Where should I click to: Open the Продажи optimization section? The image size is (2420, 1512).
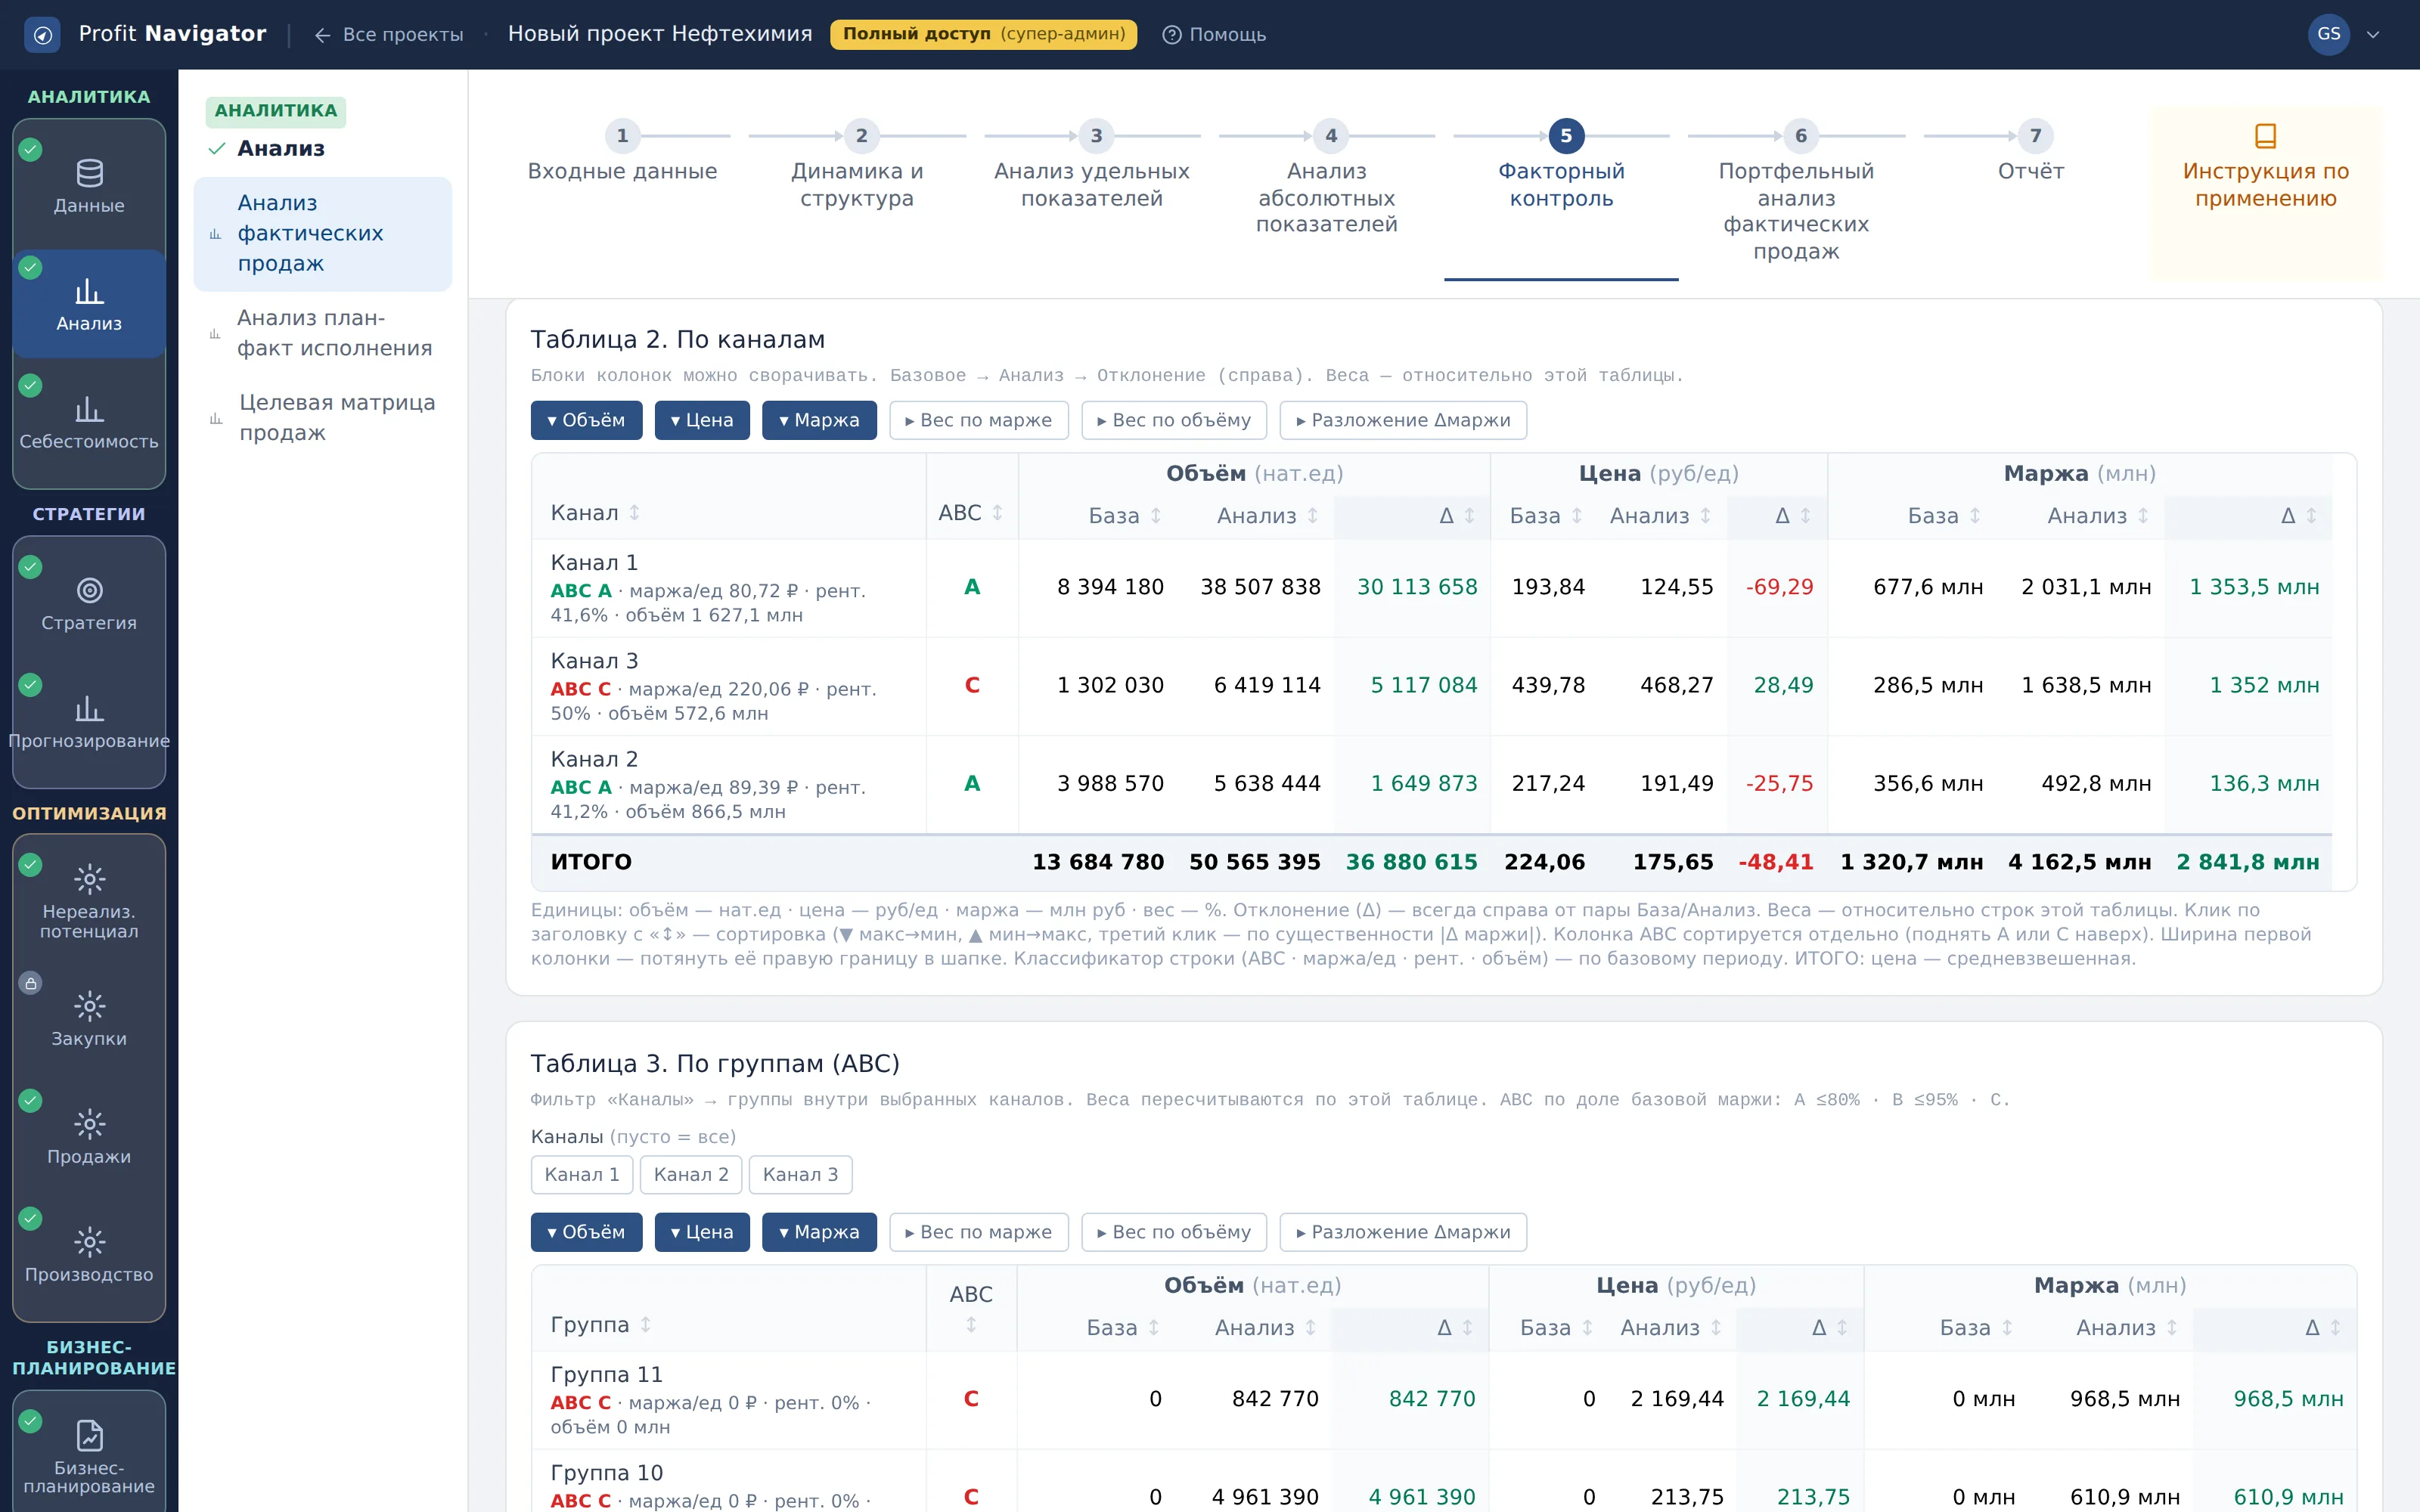point(89,1136)
